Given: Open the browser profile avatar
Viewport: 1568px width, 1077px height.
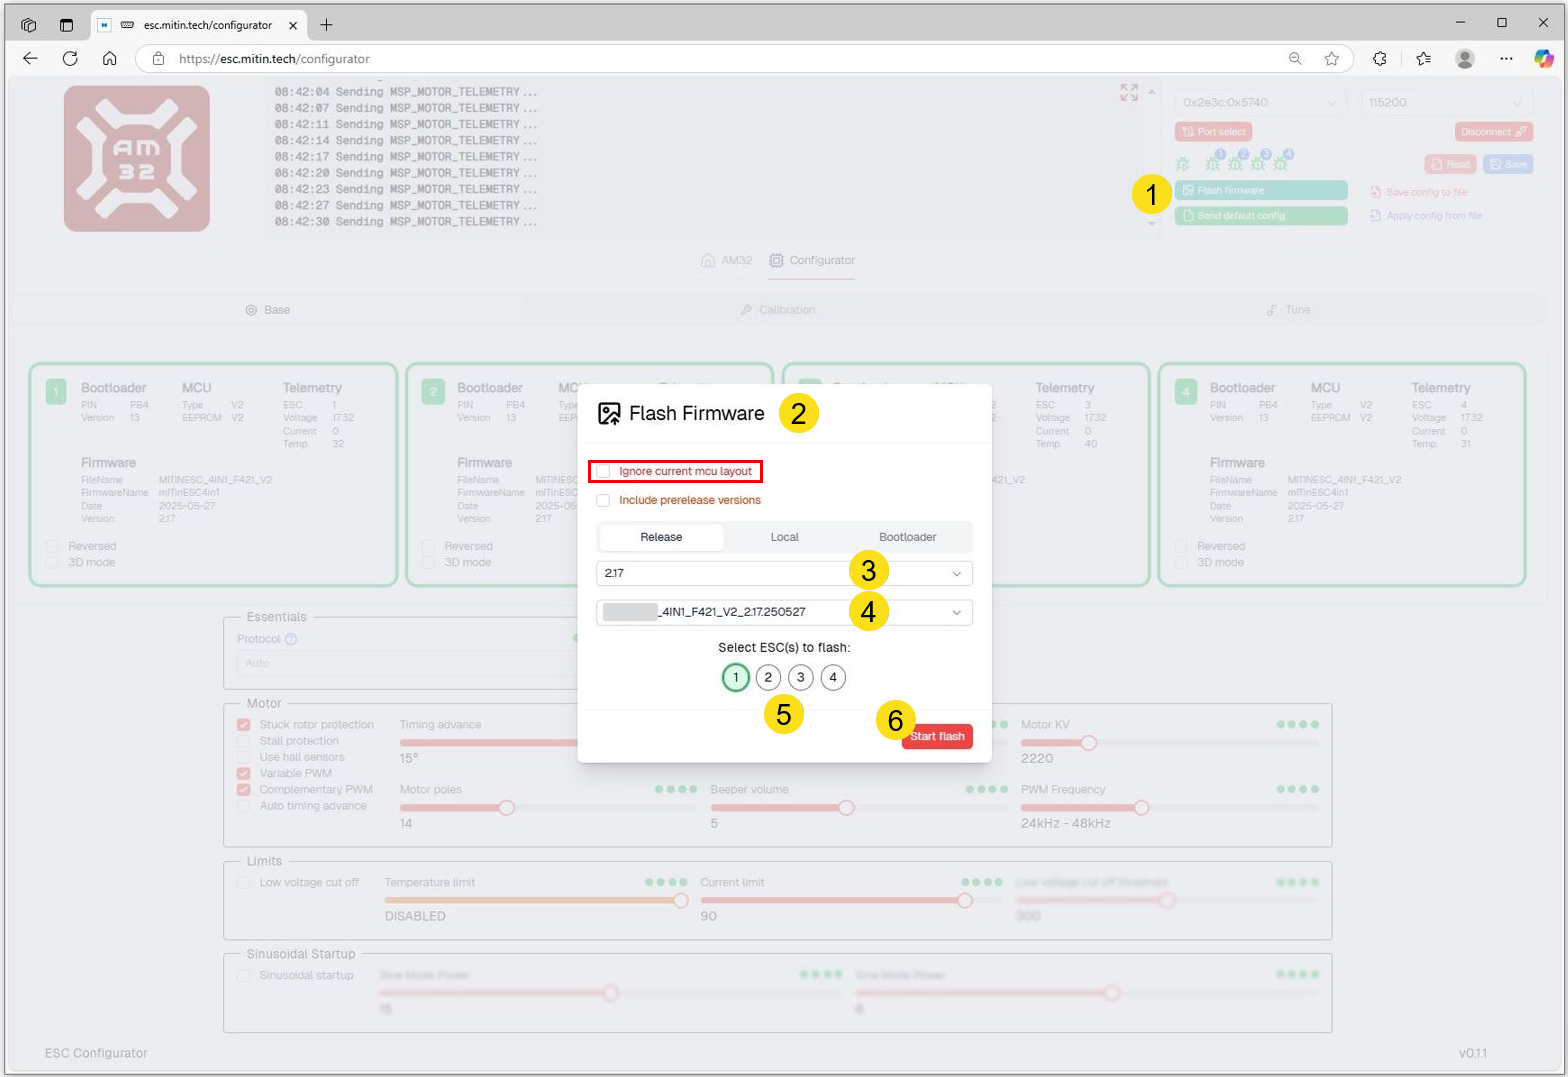Looking at the screenshot, I should pyautogui.click(x=1465, y=59).
